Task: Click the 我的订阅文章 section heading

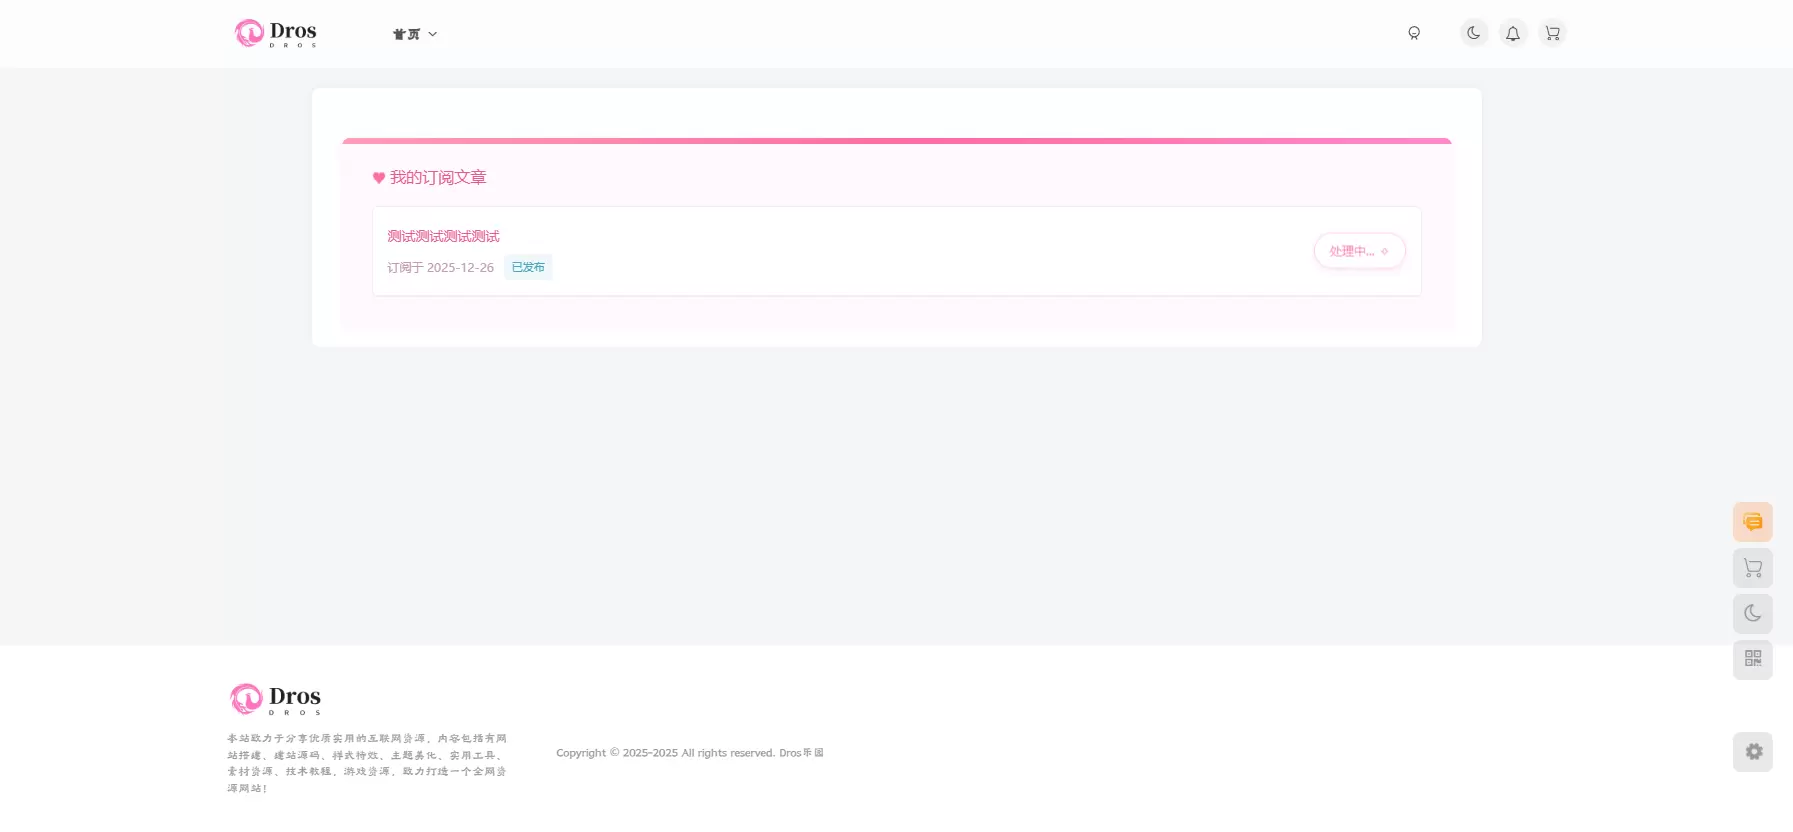Action: point(438,178)
